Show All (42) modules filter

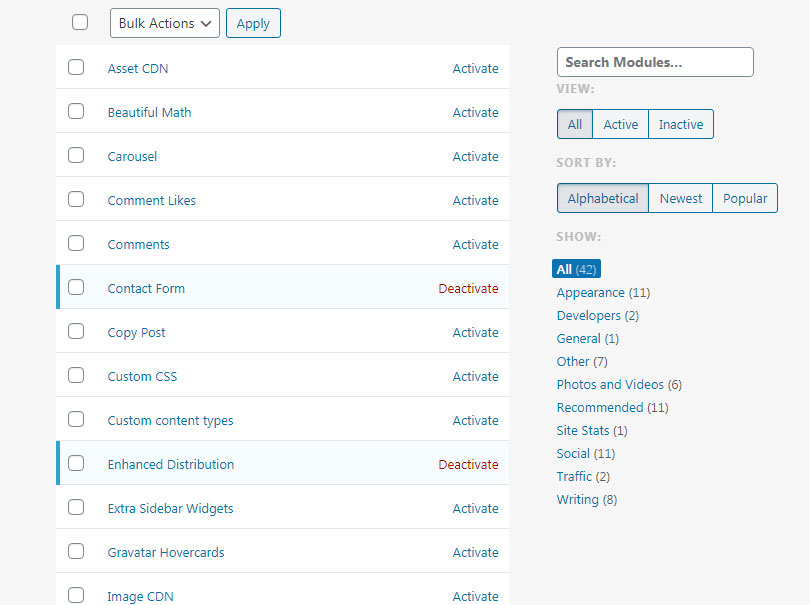(x=577, y=269)
